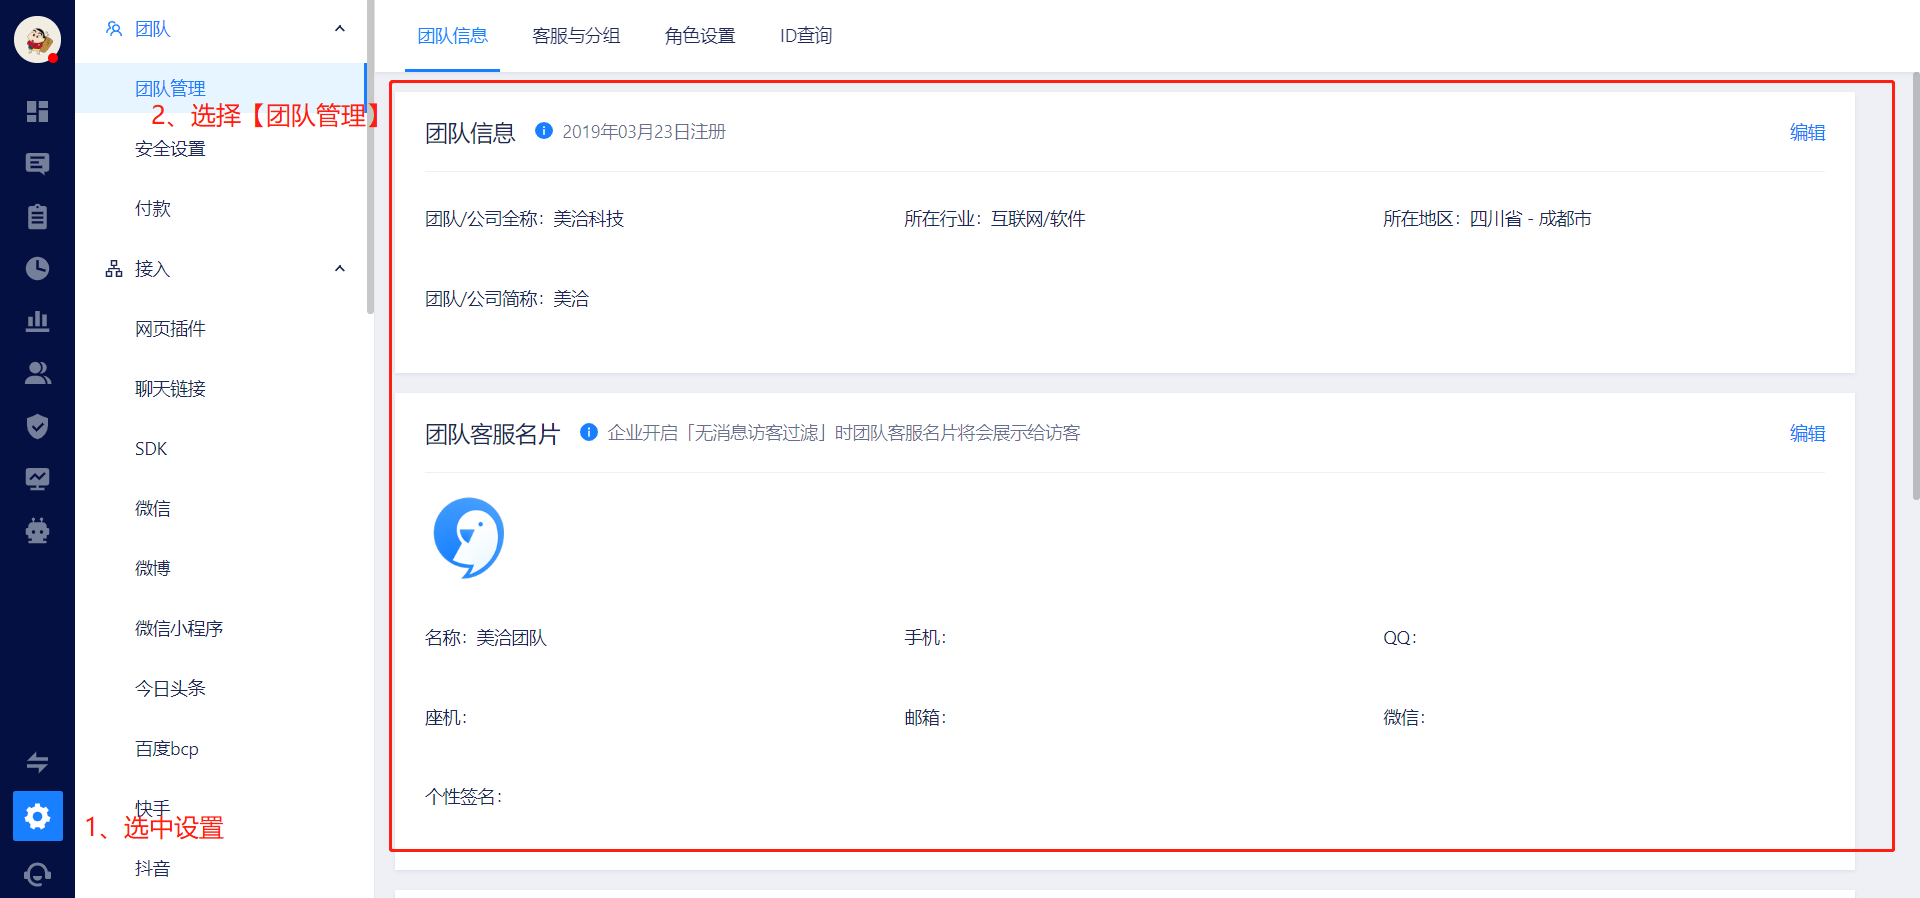Click the team card logo thumbnail

pos(468,538)
